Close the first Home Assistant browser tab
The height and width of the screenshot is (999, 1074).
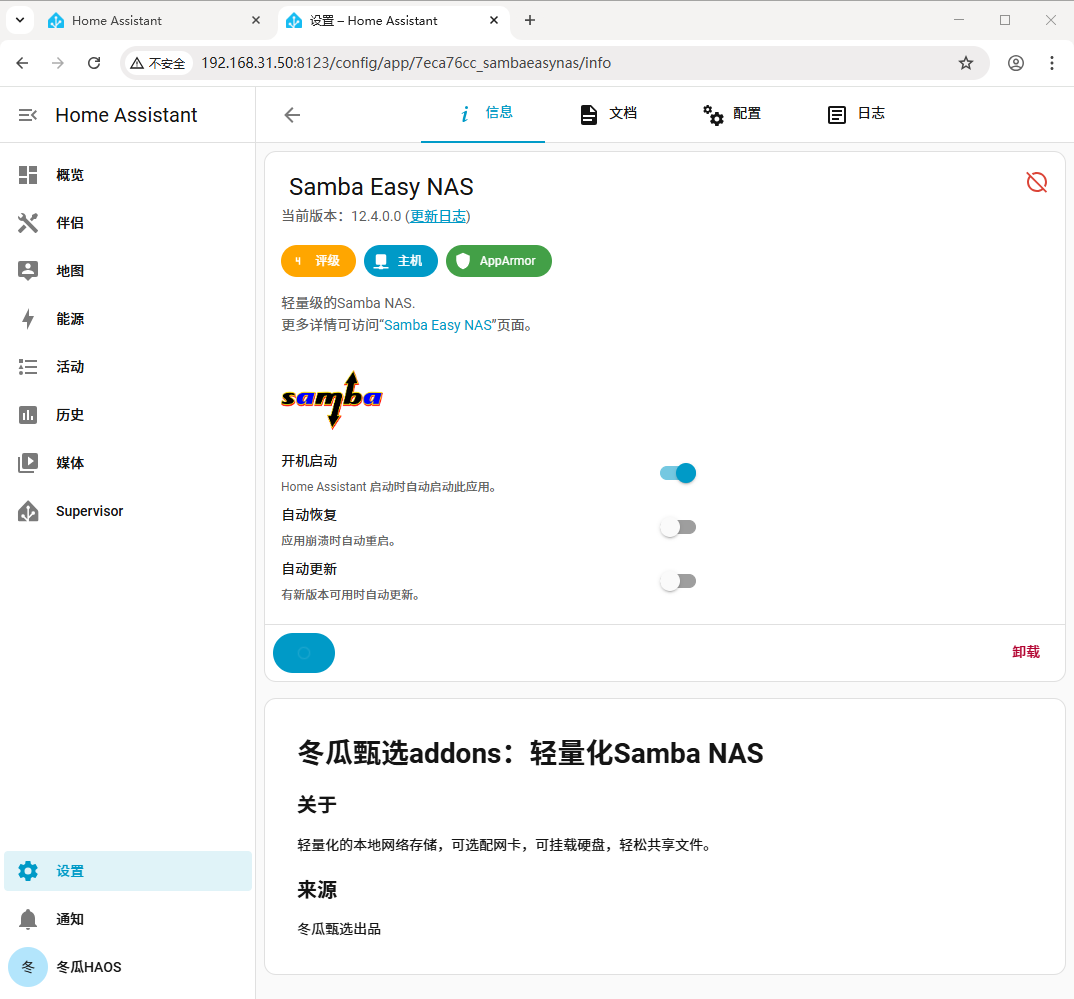coord(256,21)
